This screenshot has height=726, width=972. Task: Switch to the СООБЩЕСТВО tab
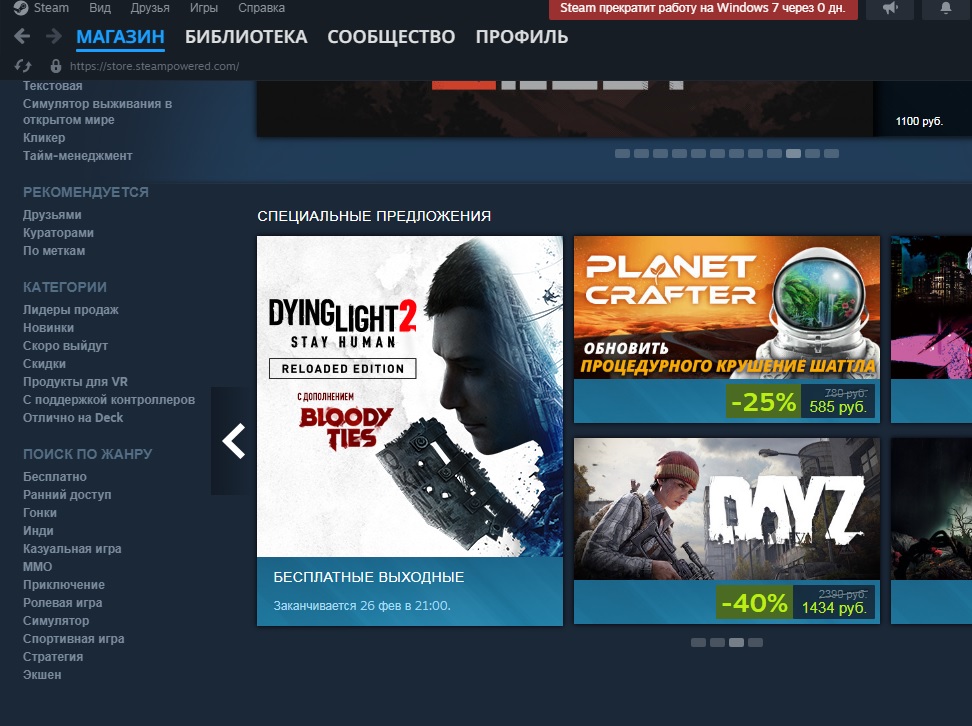pos(391,37)
